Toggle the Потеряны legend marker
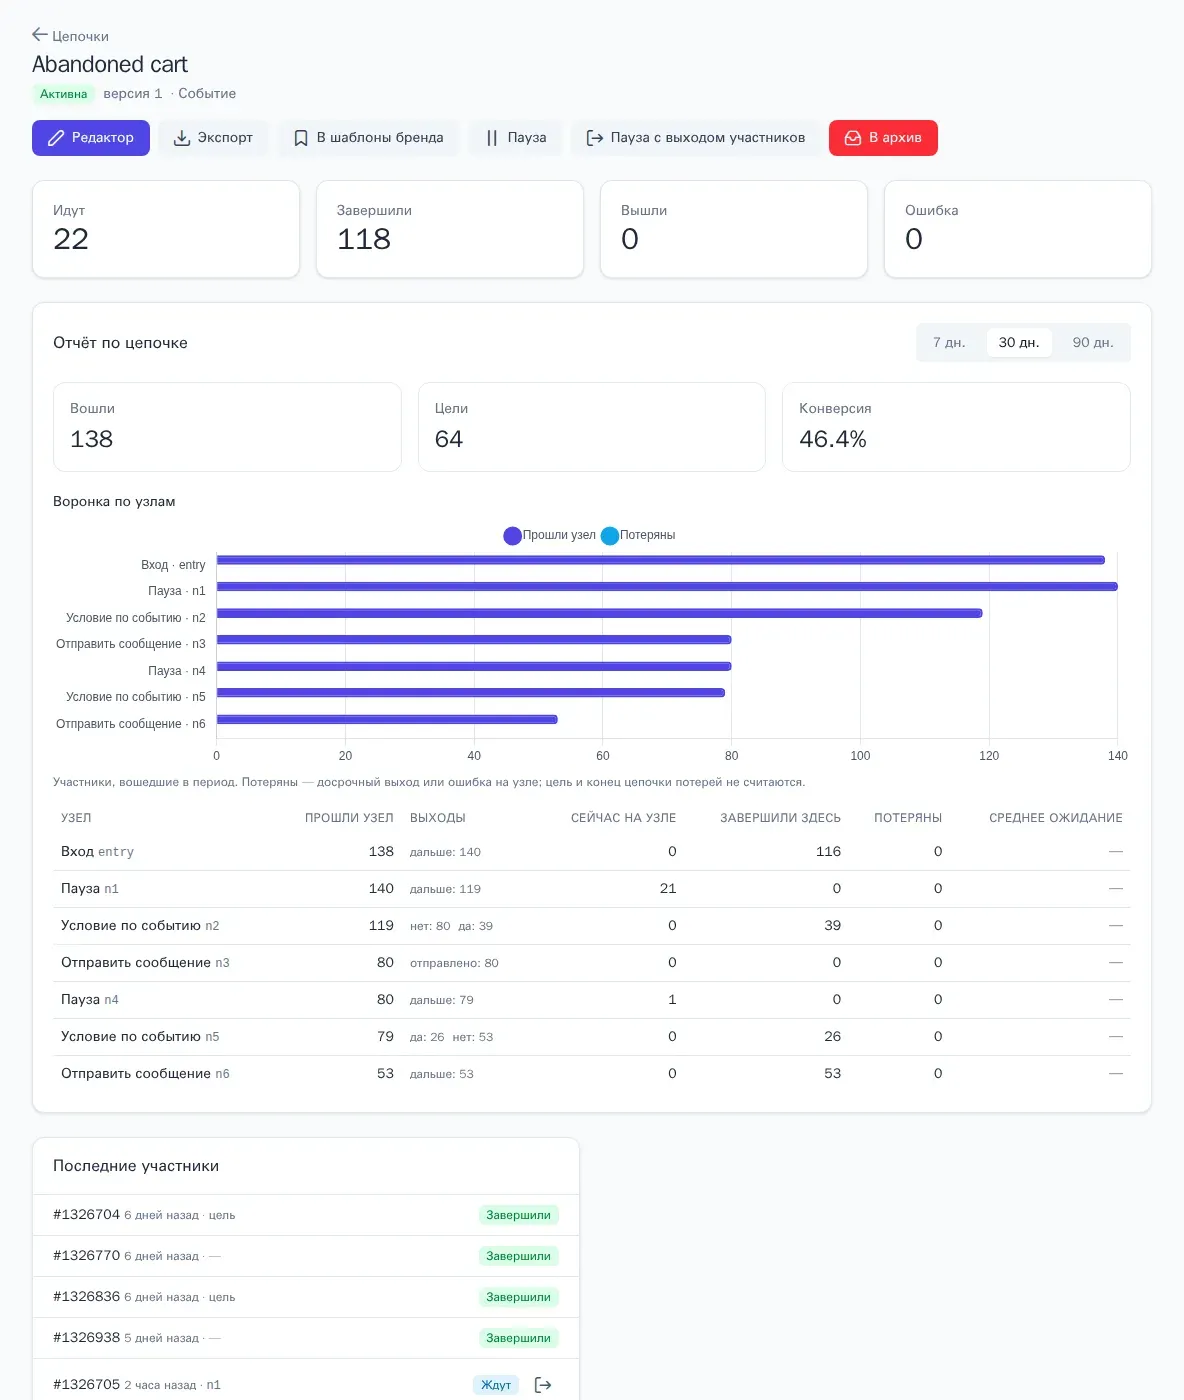The image size is (1184, 1400). coord(609,536)
